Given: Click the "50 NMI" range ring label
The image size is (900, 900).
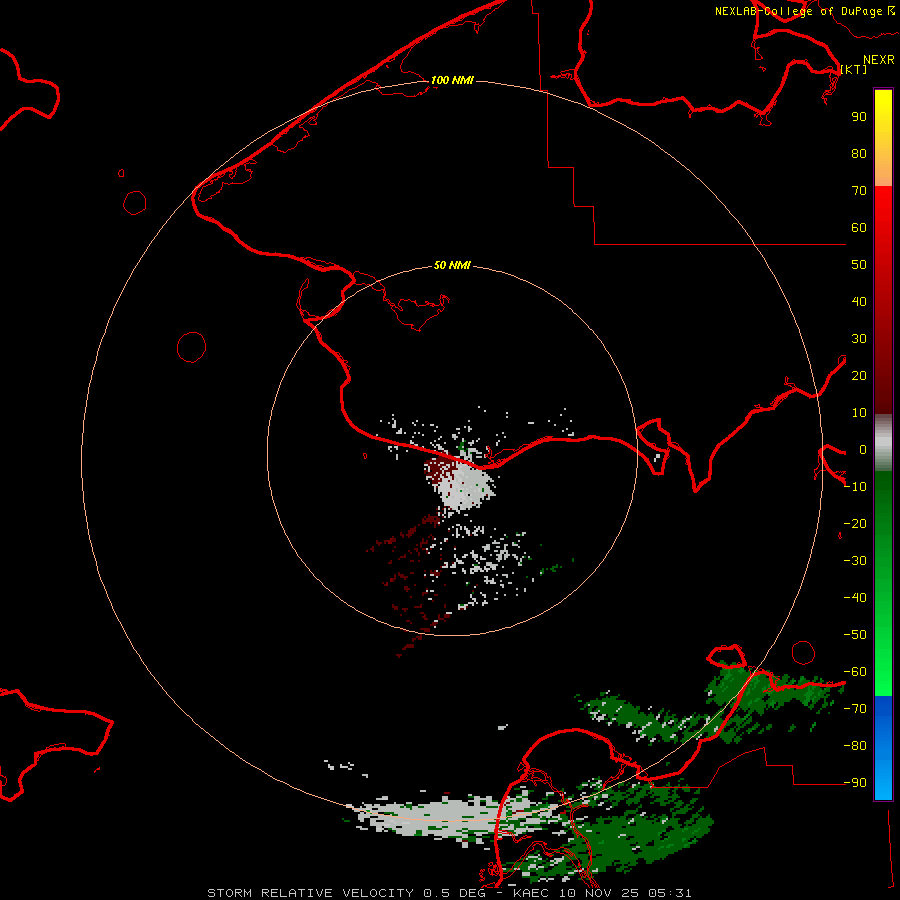Looking at the screenshot, I should pos(452,265).
